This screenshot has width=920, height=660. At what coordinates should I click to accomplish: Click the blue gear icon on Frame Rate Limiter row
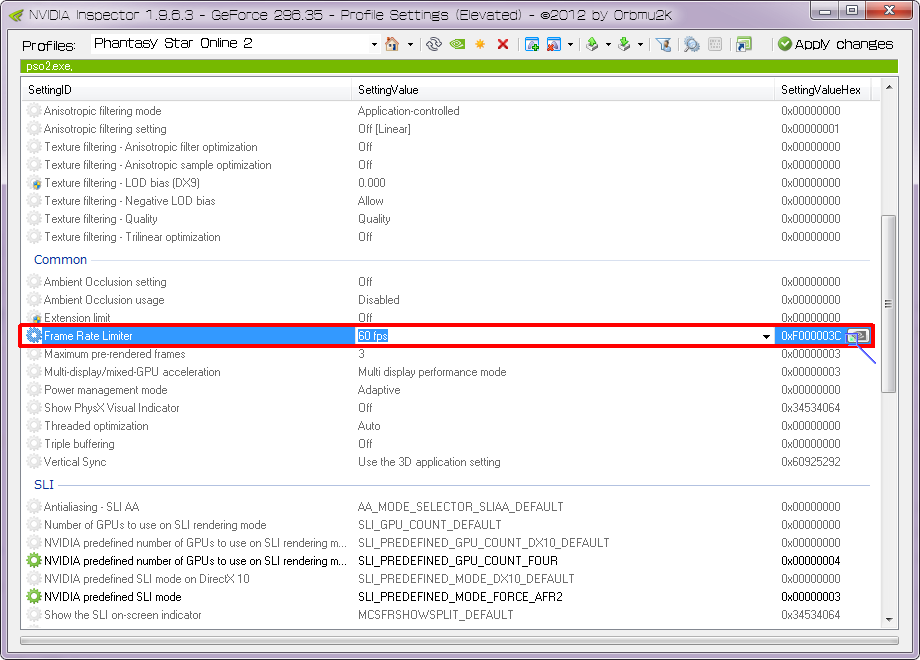(x=34, y=336)
